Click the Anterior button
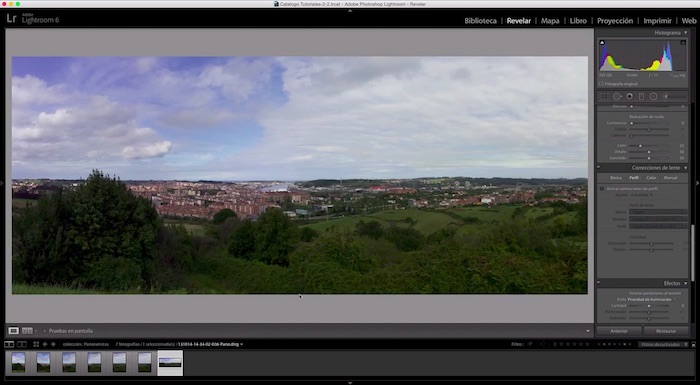The width and height of the screenshot is (700, 385). point(619,331)
